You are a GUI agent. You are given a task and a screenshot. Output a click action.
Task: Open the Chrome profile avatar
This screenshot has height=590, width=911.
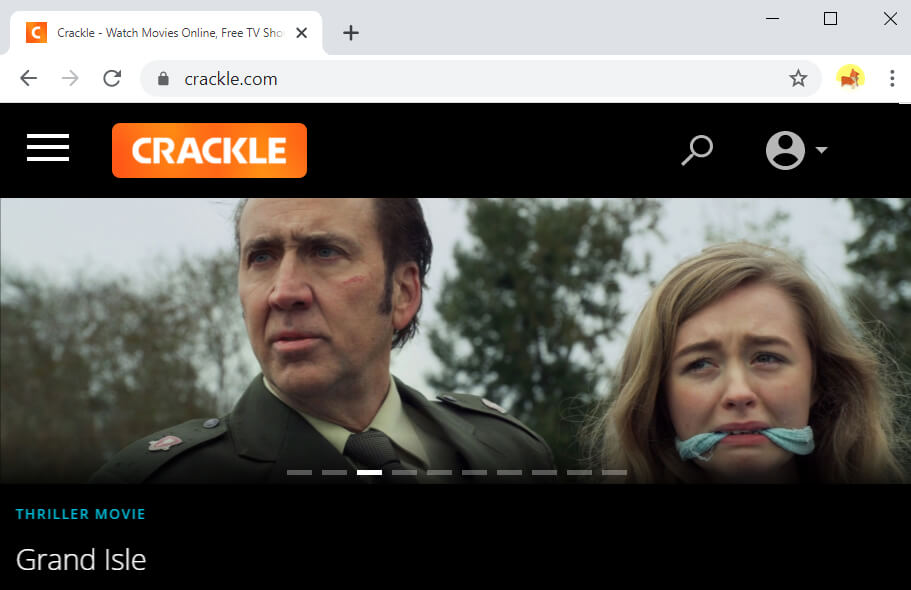point(850,78)
